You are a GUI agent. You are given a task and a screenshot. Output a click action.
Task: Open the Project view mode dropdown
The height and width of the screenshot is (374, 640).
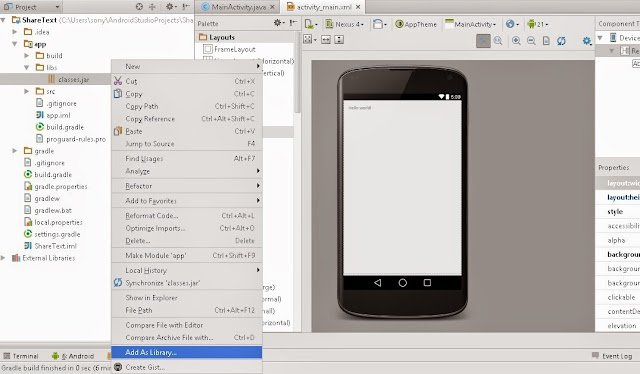[x=31, y=7]
